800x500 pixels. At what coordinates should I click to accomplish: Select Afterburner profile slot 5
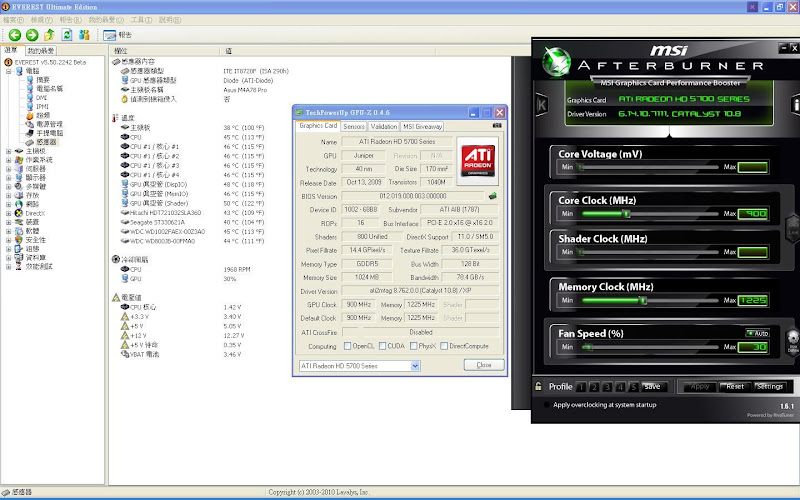coord(633,387)
